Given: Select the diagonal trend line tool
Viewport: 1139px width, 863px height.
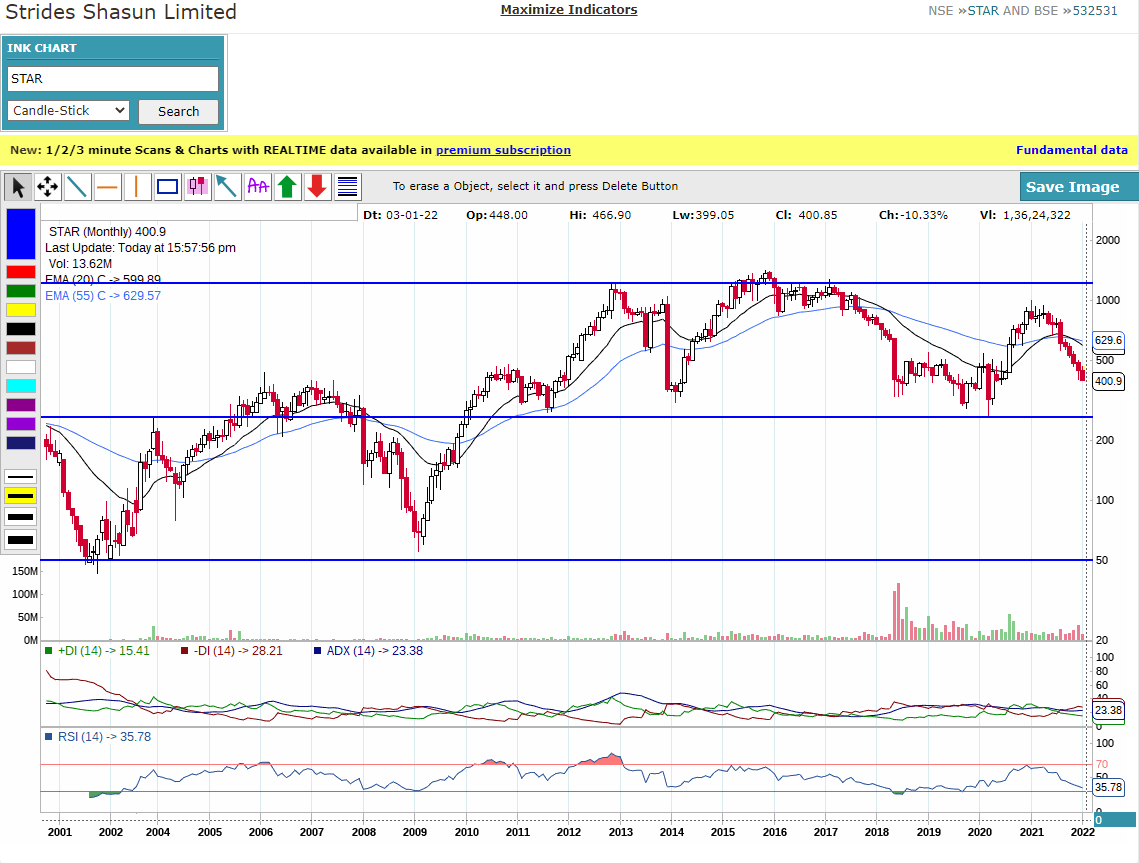Looking at the screenshot, I should [77, 187].
